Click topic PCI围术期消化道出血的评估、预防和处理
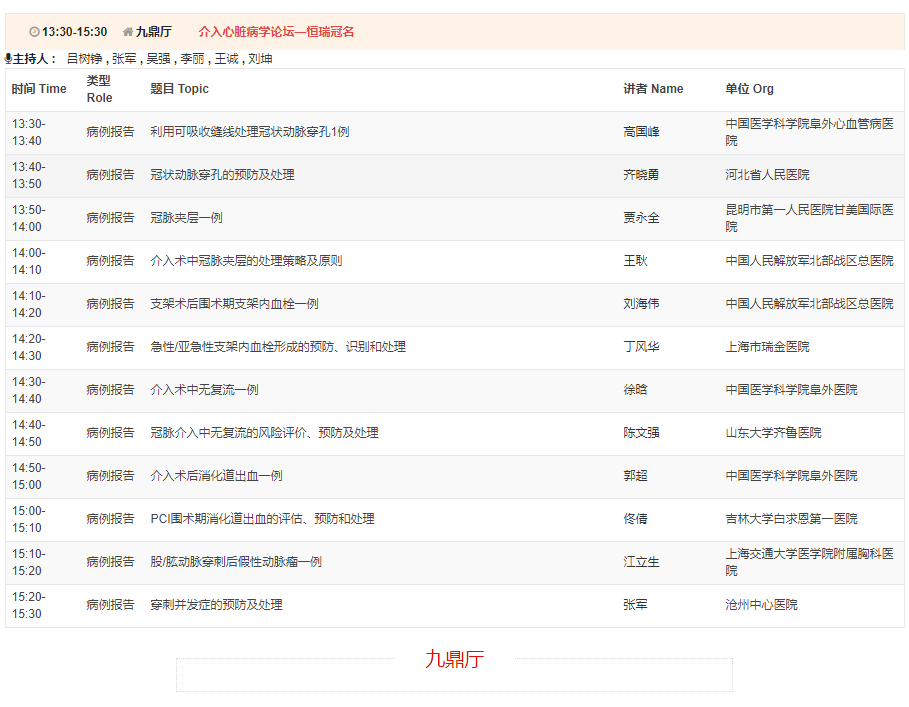Screen dimensions: 909x707 coord(262,519)
